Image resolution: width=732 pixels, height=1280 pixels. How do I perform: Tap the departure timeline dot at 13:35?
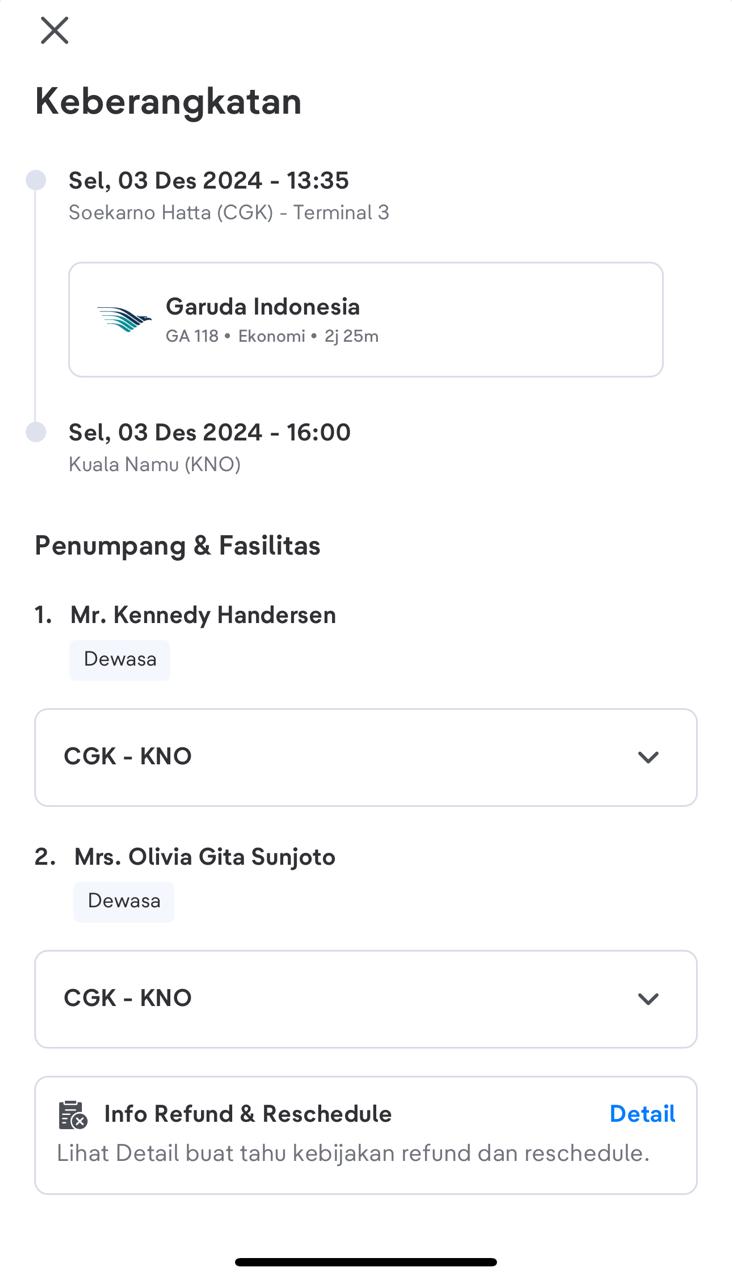pyautogui.click(x=36, y=180)
